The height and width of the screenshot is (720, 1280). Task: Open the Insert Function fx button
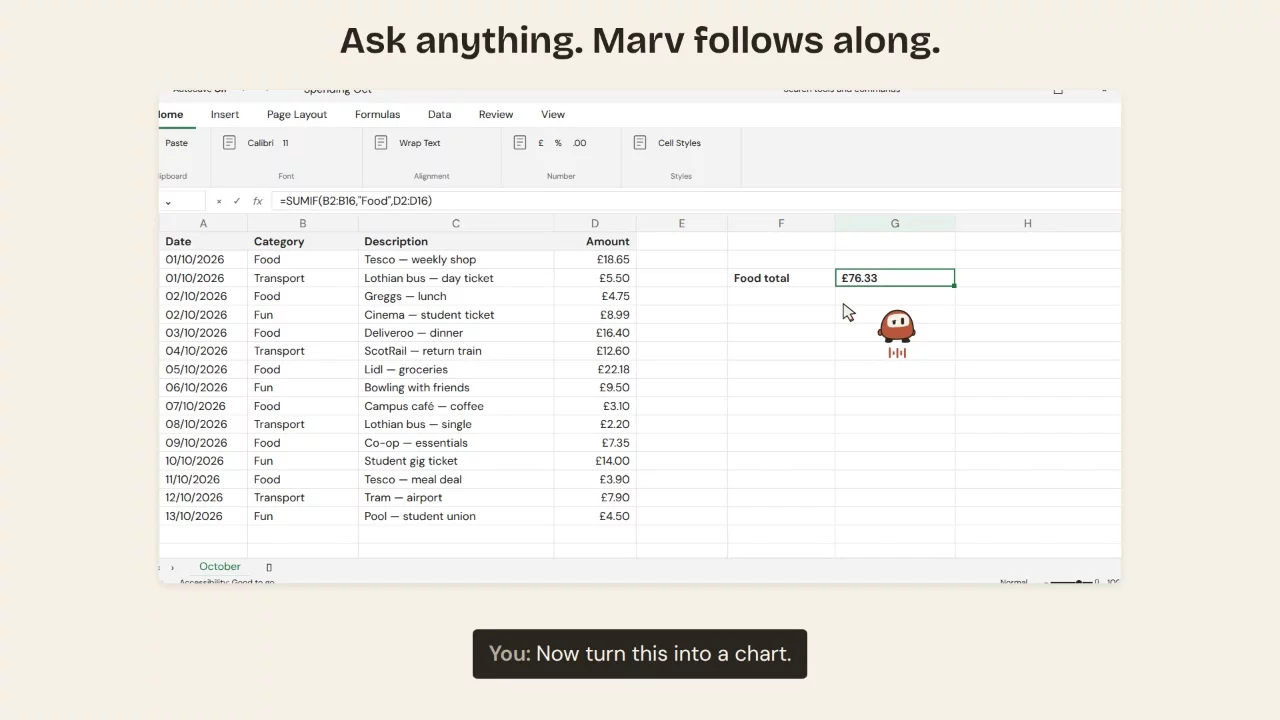point(257,201)
